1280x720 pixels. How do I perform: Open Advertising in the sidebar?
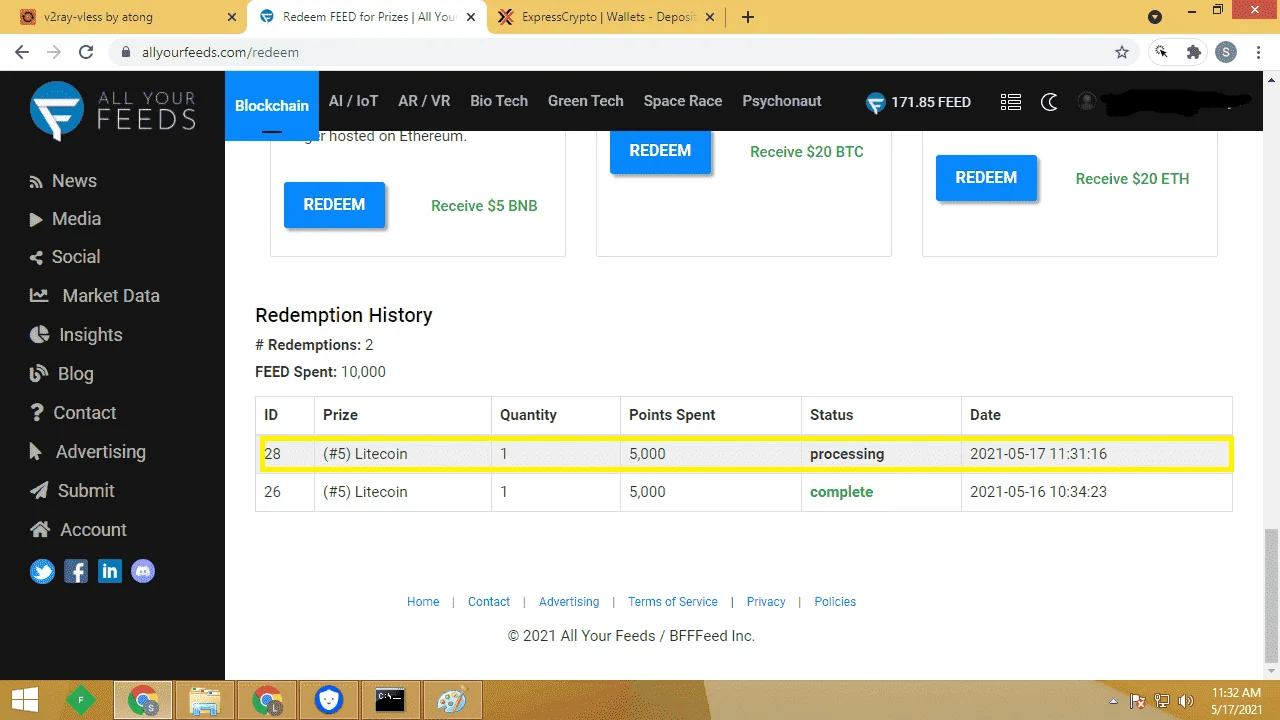pos(87,452)
